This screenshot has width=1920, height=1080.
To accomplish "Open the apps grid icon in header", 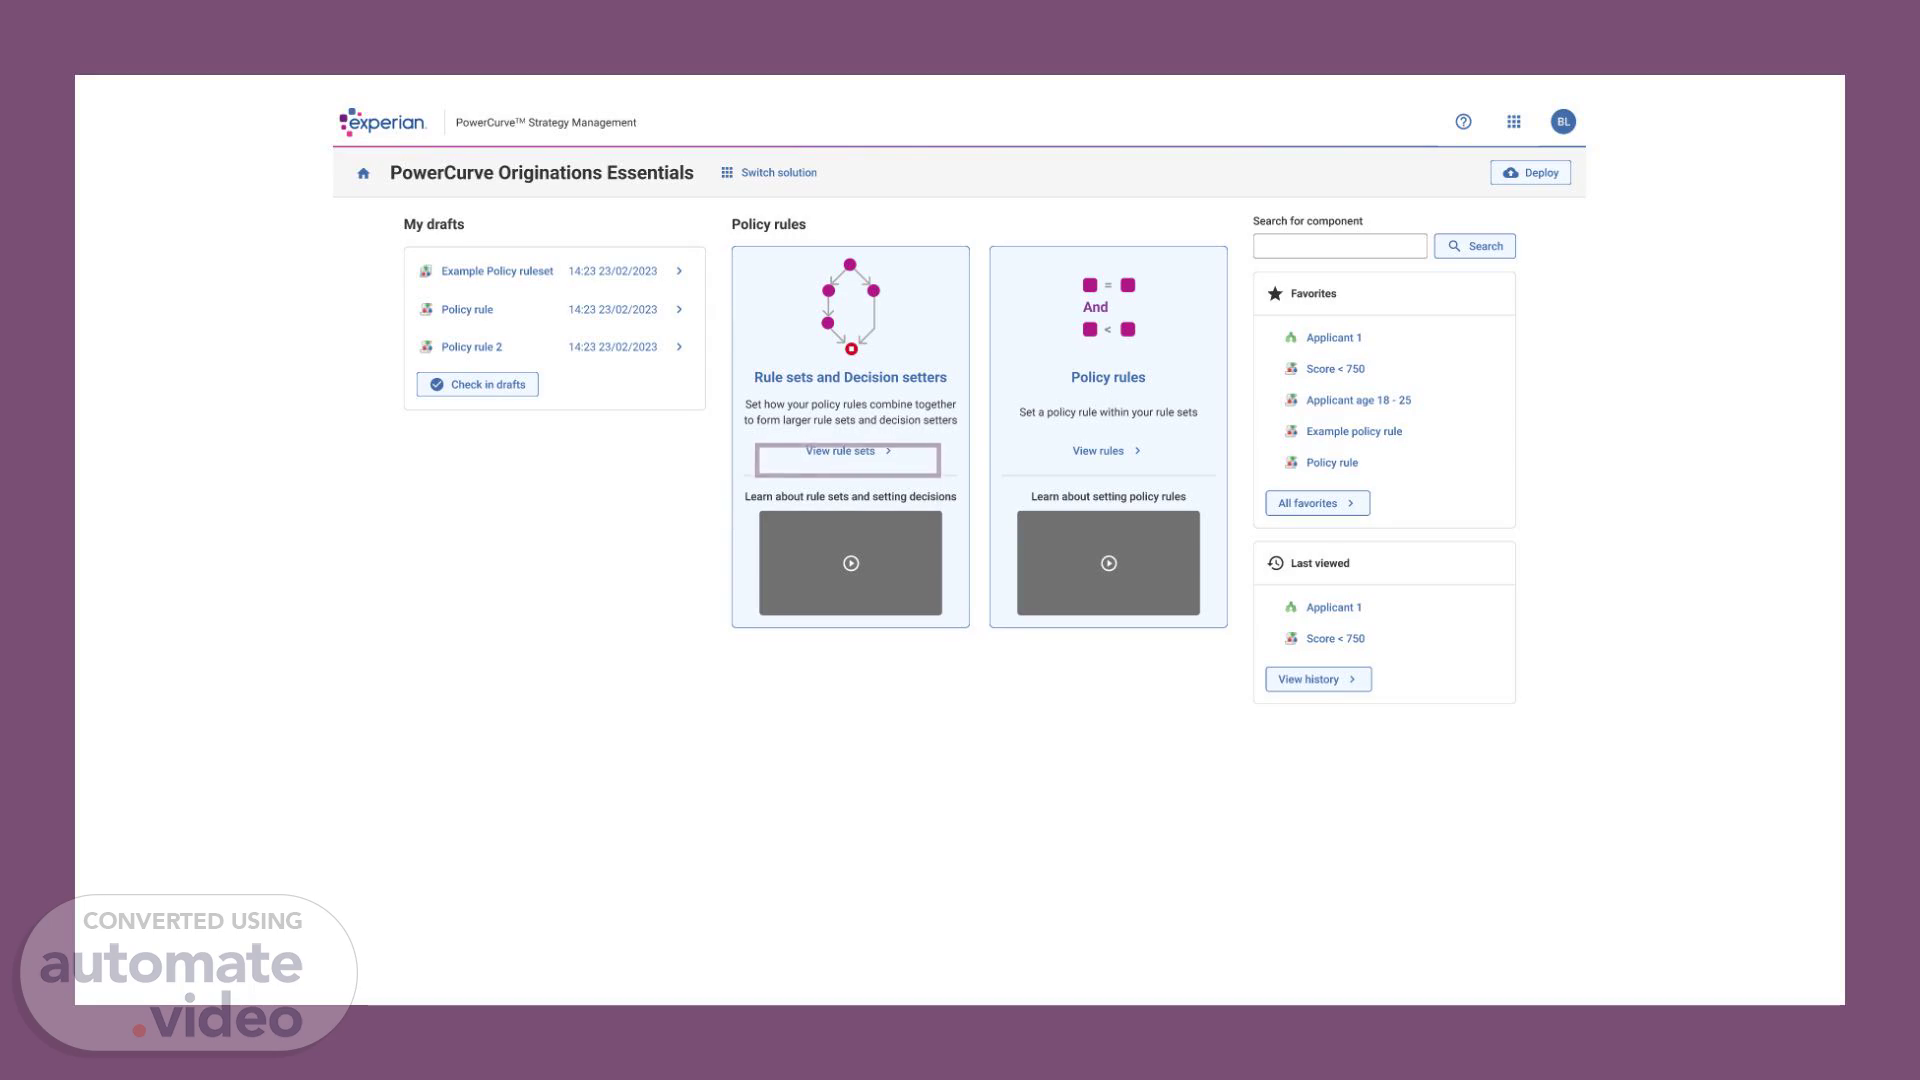I will click(1514, 122).
